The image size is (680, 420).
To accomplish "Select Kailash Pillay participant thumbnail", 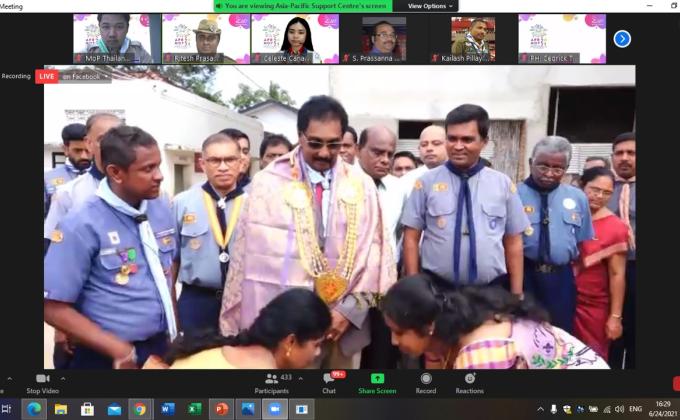I will pos(473,39).
